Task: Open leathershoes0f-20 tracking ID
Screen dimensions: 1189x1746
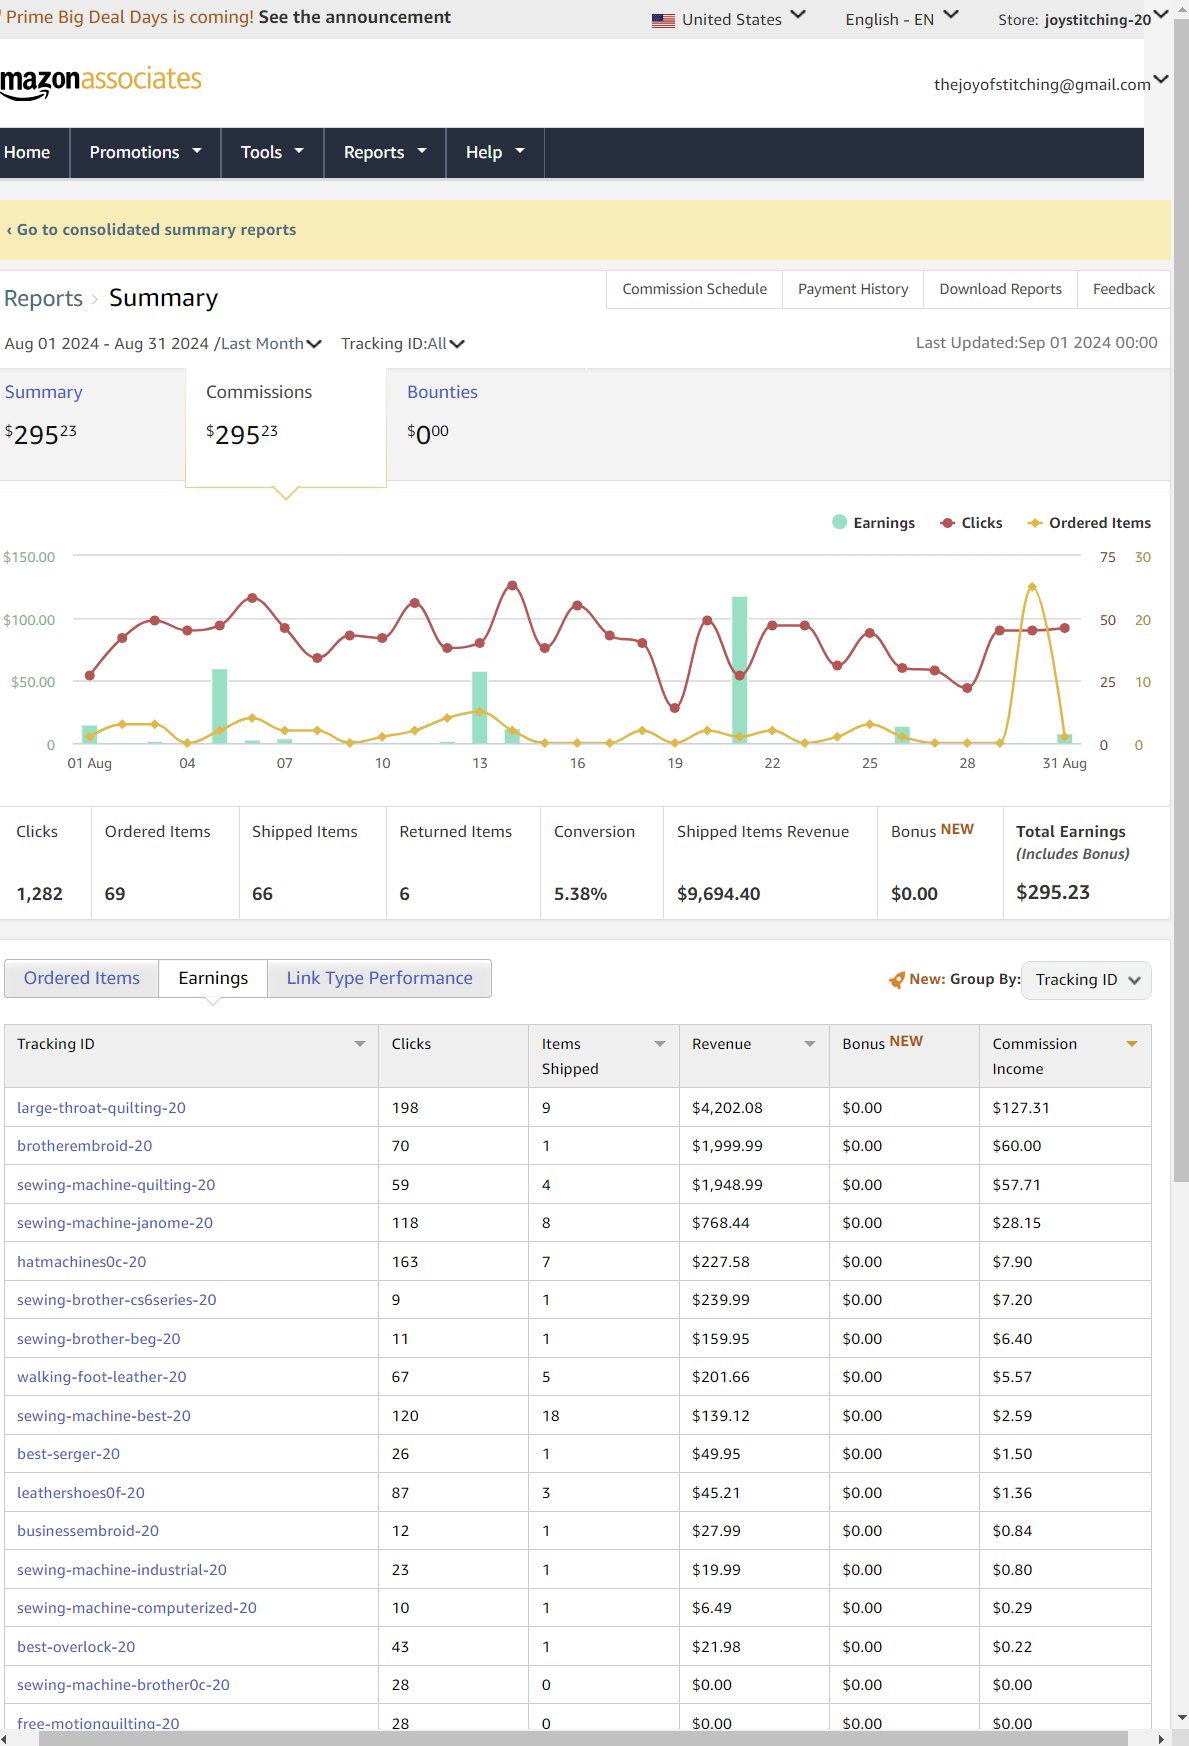Action: (x=81, y=1493)
